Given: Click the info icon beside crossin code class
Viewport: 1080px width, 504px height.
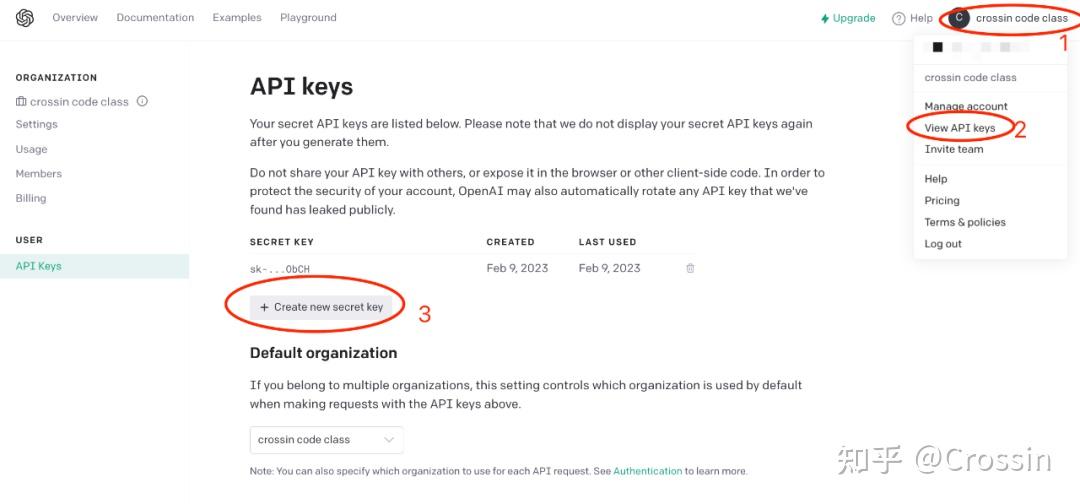Looking at the screenshot, I should click(x=142, y=101).
